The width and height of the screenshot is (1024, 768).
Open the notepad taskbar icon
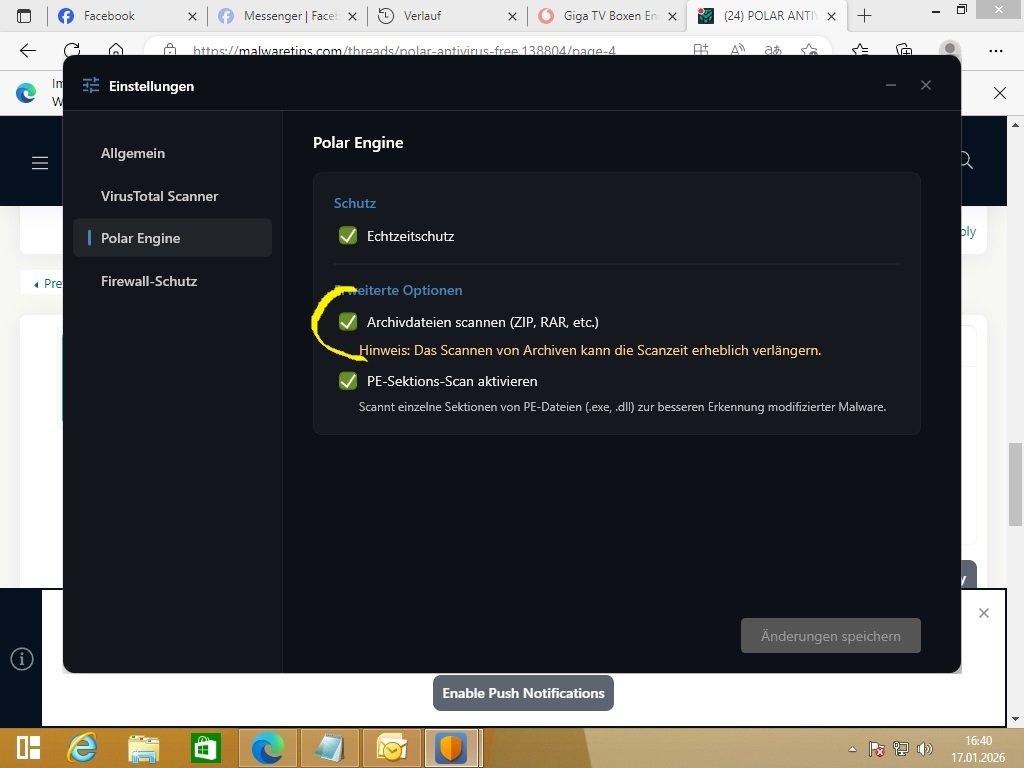click(x=329, y=748)
